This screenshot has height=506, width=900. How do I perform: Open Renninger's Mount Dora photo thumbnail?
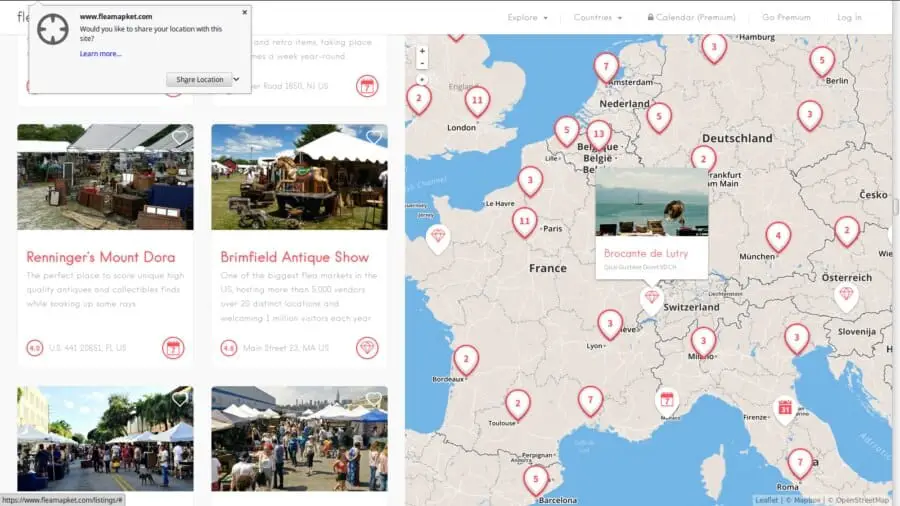(x=105, y=177)
